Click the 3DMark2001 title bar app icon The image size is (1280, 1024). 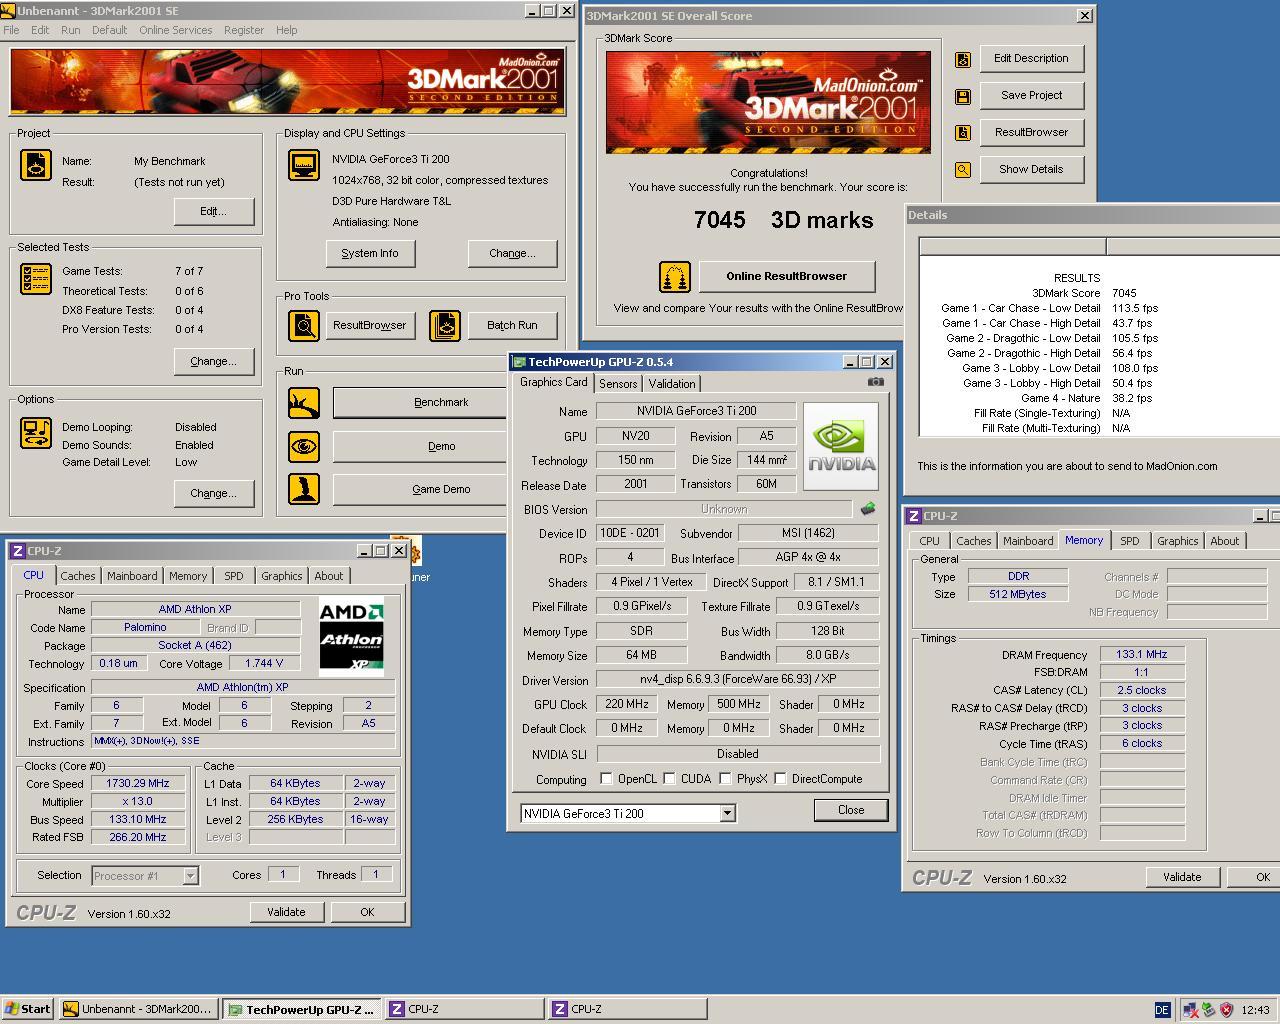tap(8, 11)
